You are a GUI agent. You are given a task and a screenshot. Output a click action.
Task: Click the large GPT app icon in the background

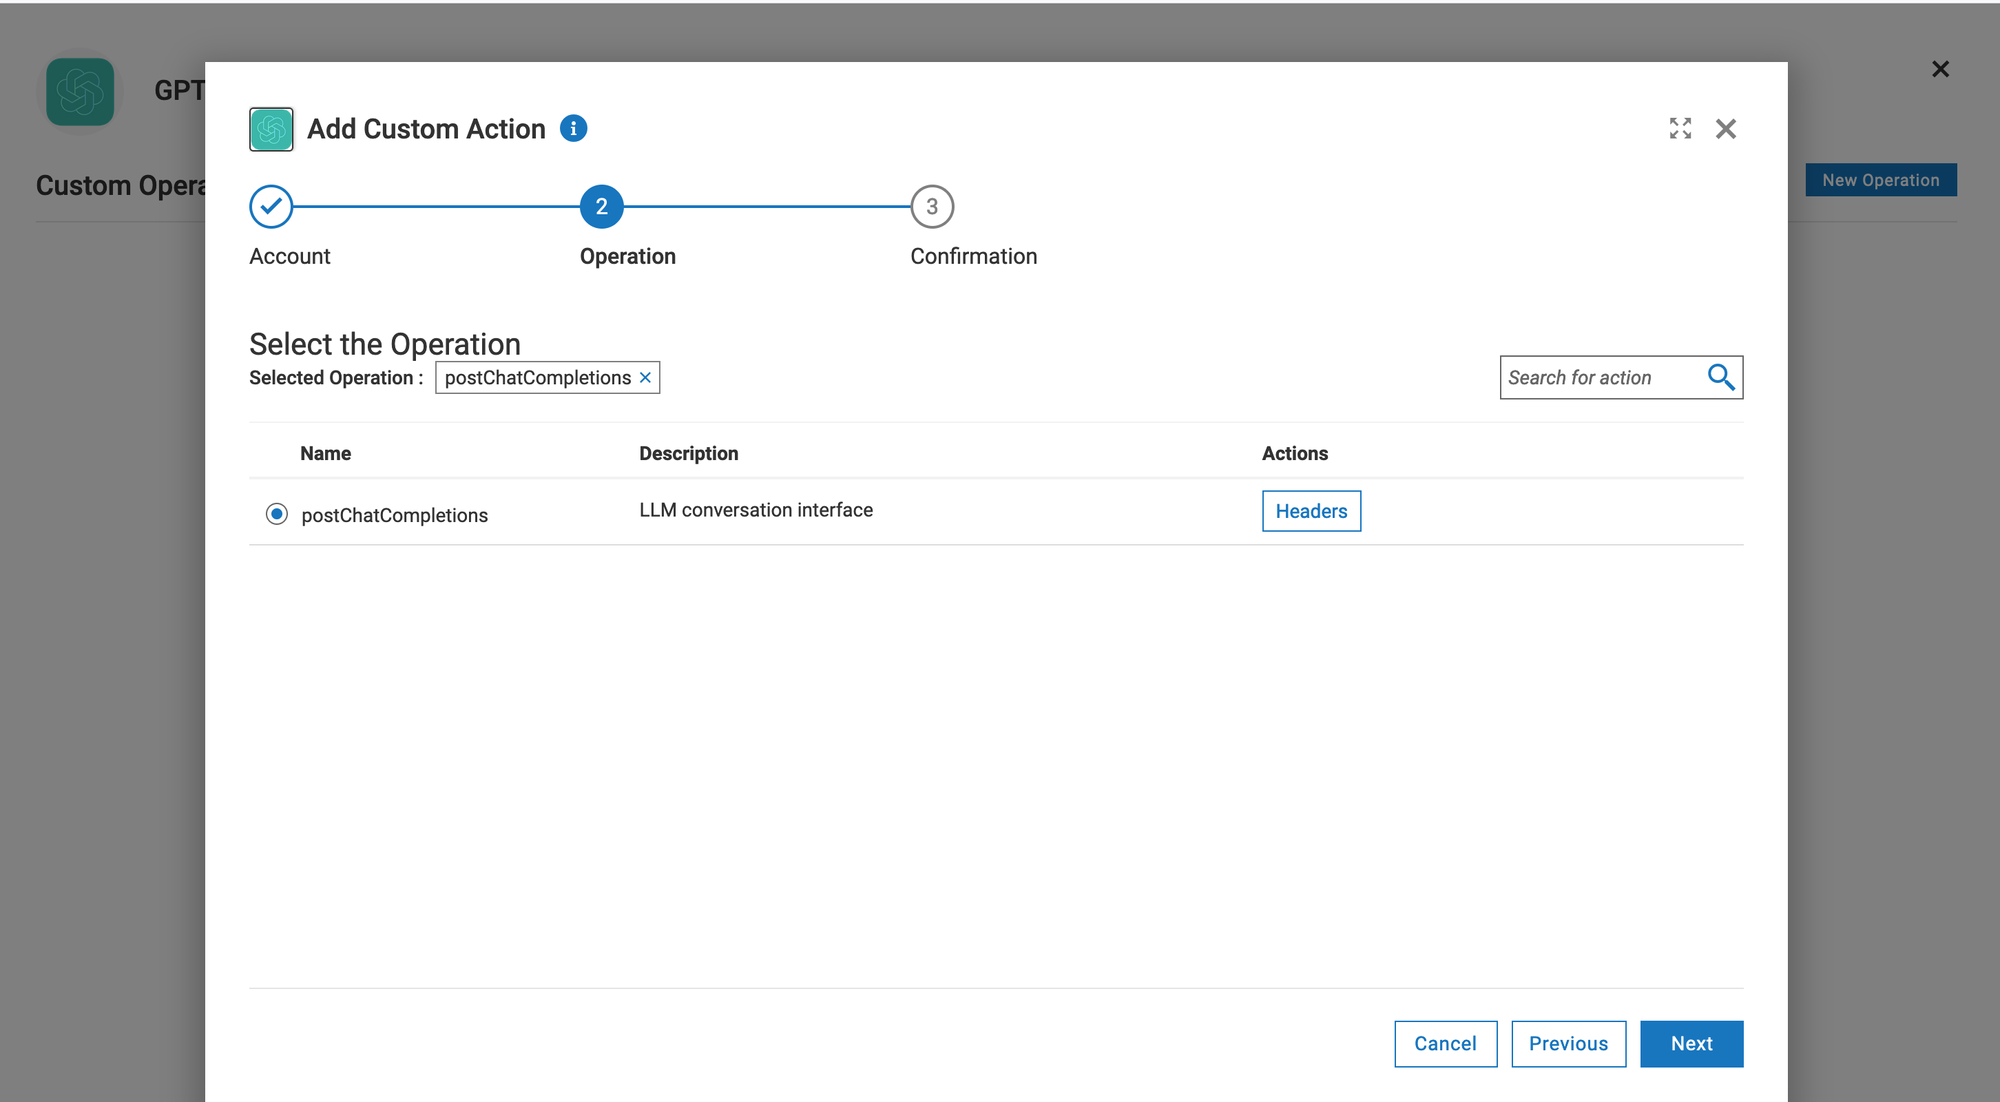point(80,91)
